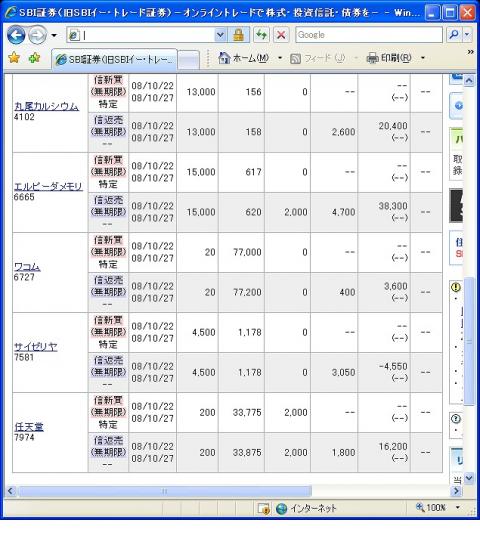The height and width of the screenshot is (560, 480).
Task: Select the 4,700 fee value
Action: coord(343,212)
